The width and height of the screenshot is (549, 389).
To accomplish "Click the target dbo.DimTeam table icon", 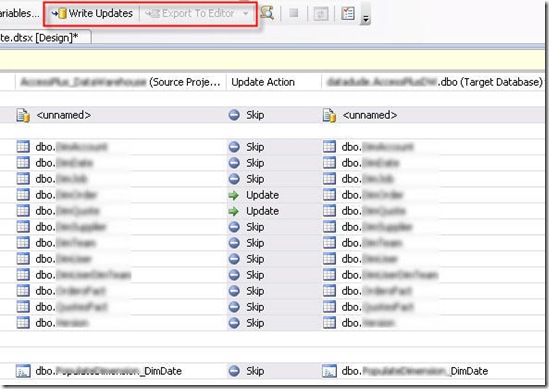I will (x=329, y=243).
